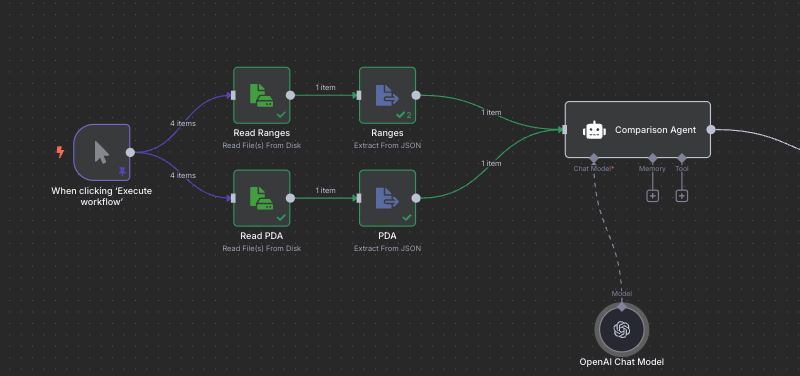The image size is (800, 376).
Task: Click the Comparison Agent output connector
Action: 711,130
